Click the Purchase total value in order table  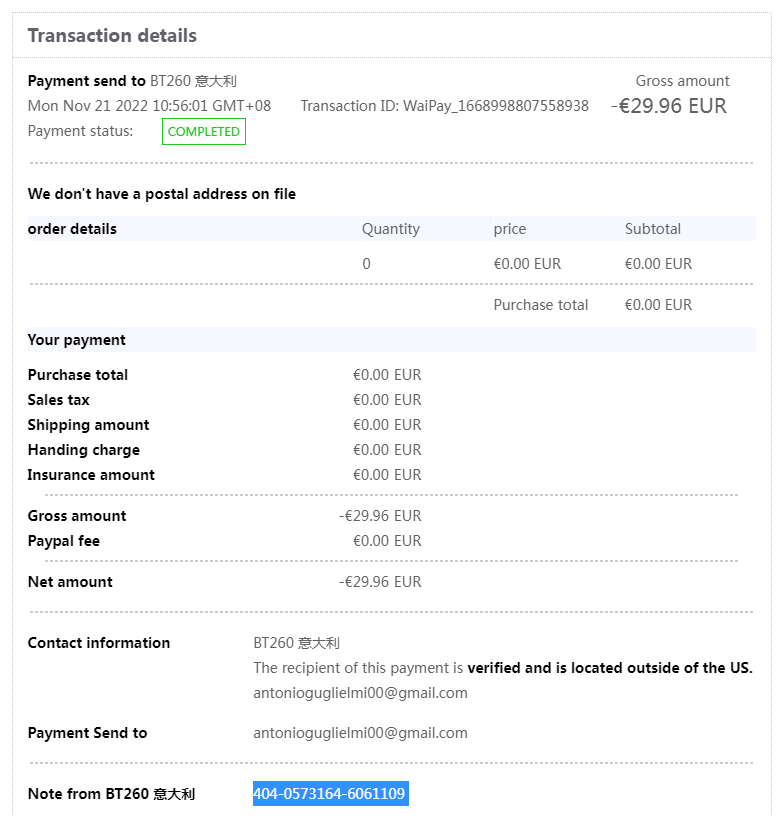click(658, 305)
